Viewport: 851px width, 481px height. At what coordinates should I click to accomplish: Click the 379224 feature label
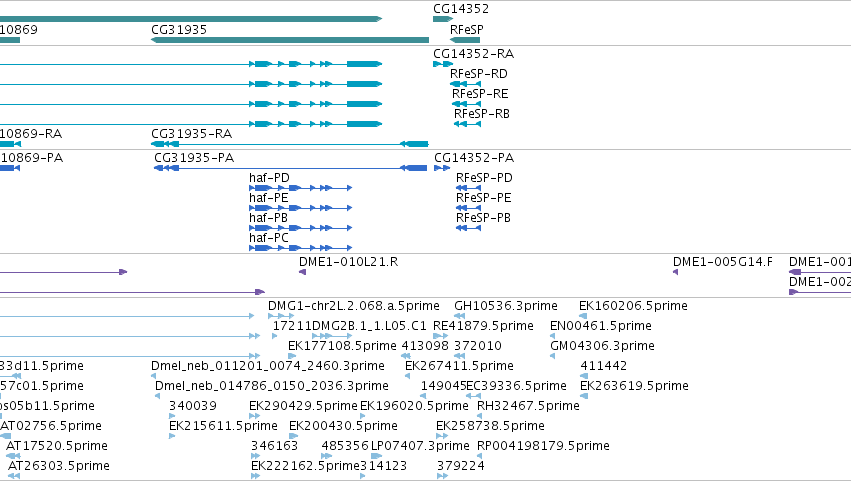461,467
